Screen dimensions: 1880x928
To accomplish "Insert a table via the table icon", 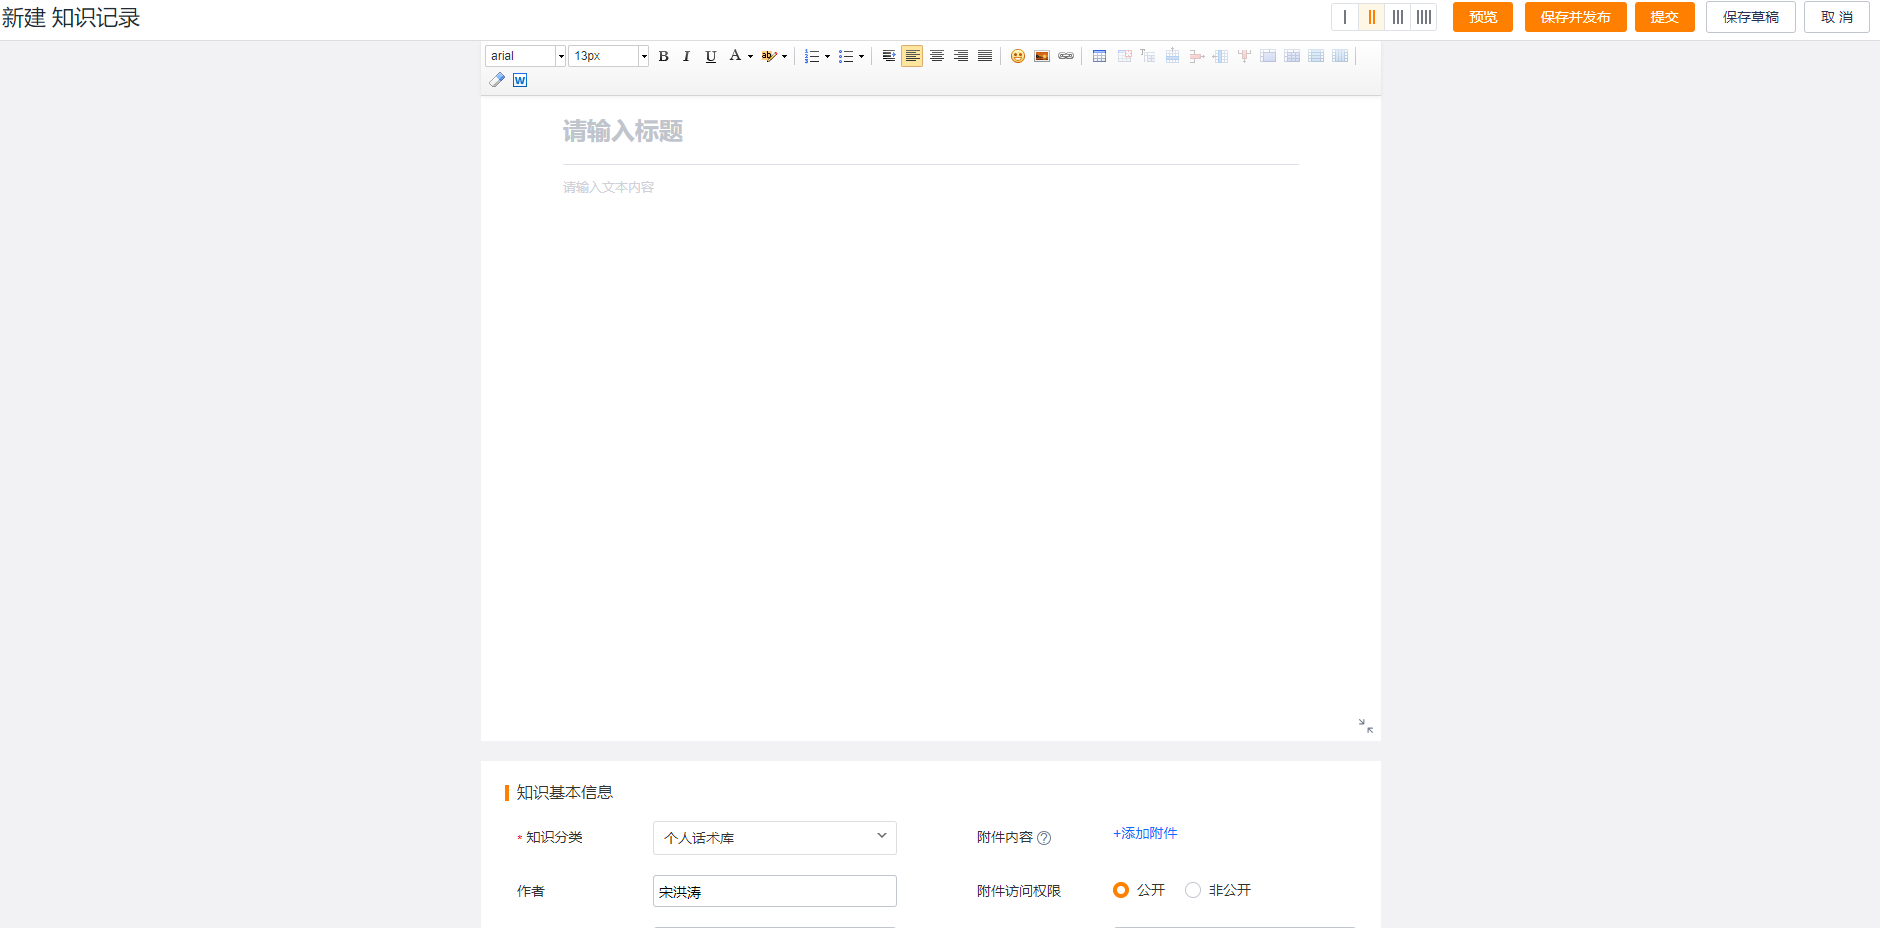I will point(1099,56).
